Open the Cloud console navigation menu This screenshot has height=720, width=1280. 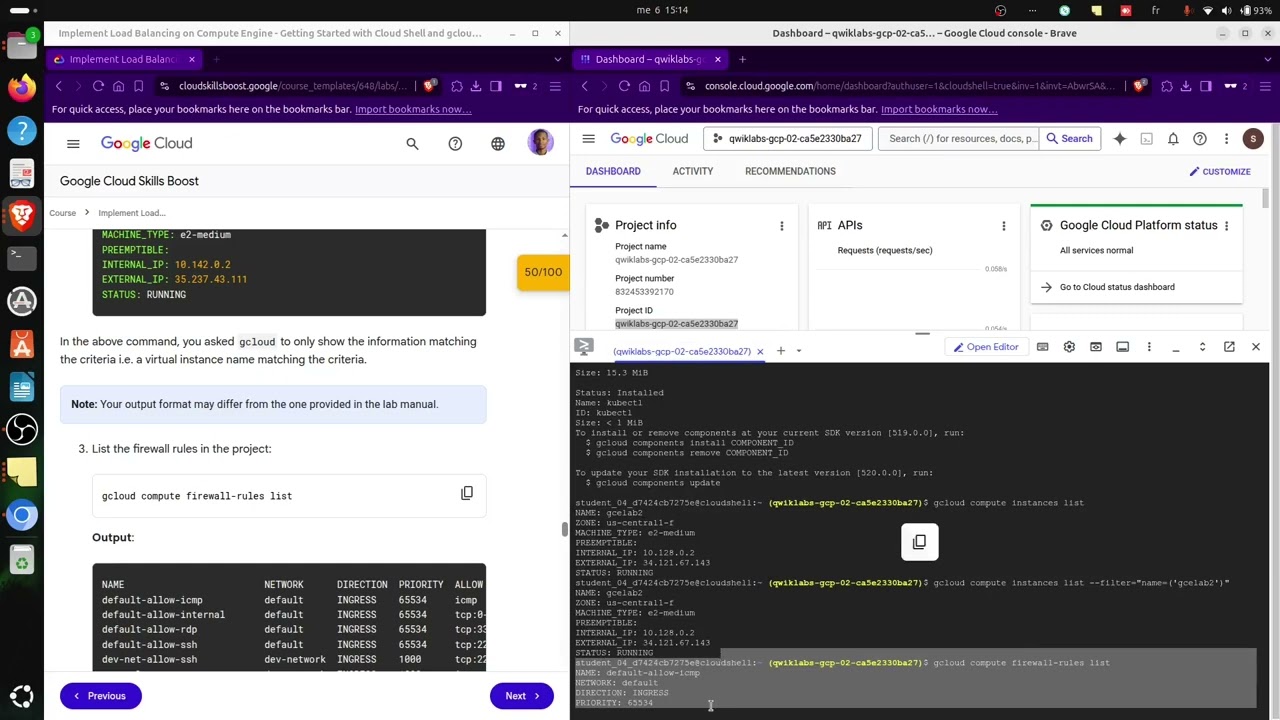[x=588, y=139]
